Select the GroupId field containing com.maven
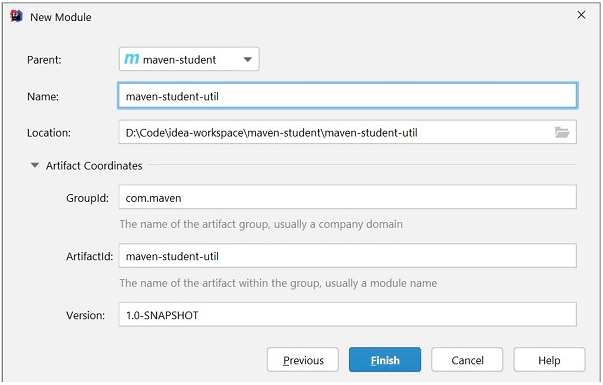This screenshot has height=385, width=603. pos(348,197)
